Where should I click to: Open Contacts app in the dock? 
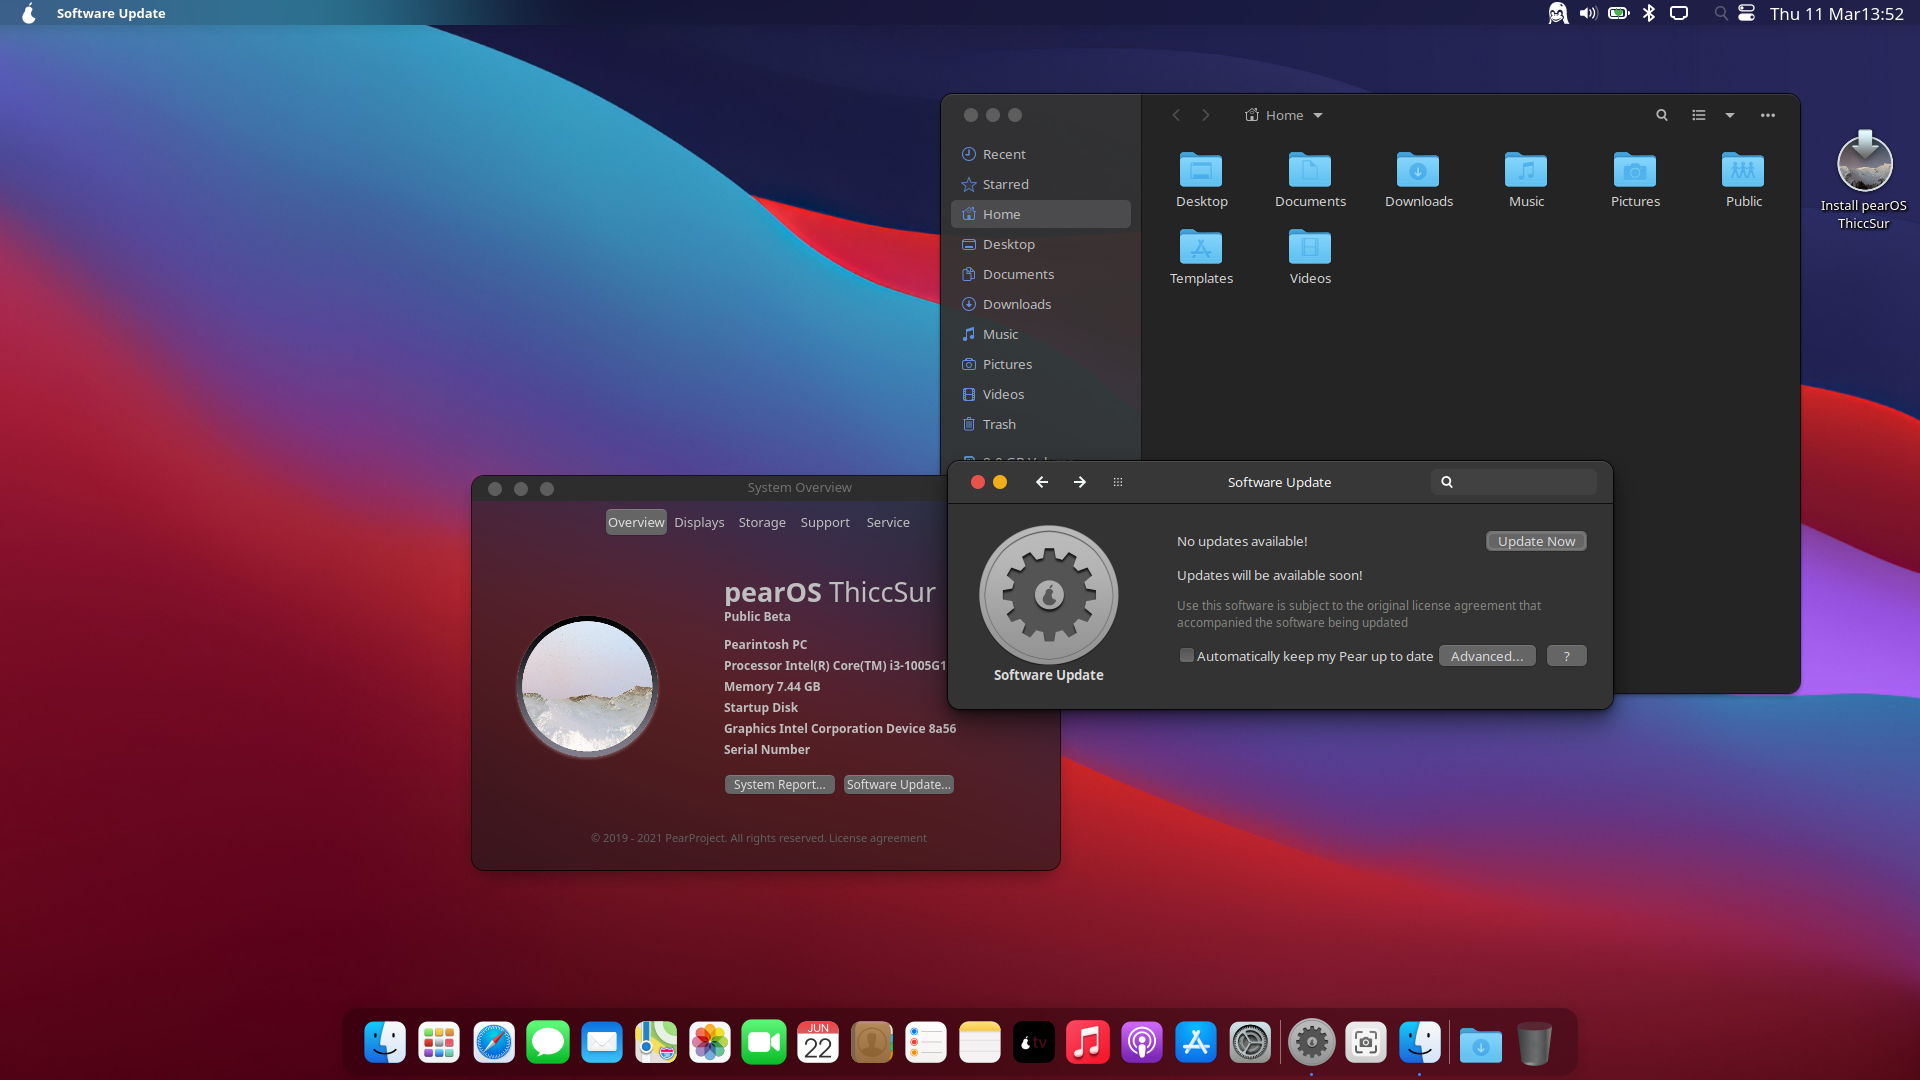tap(872, 1043)
